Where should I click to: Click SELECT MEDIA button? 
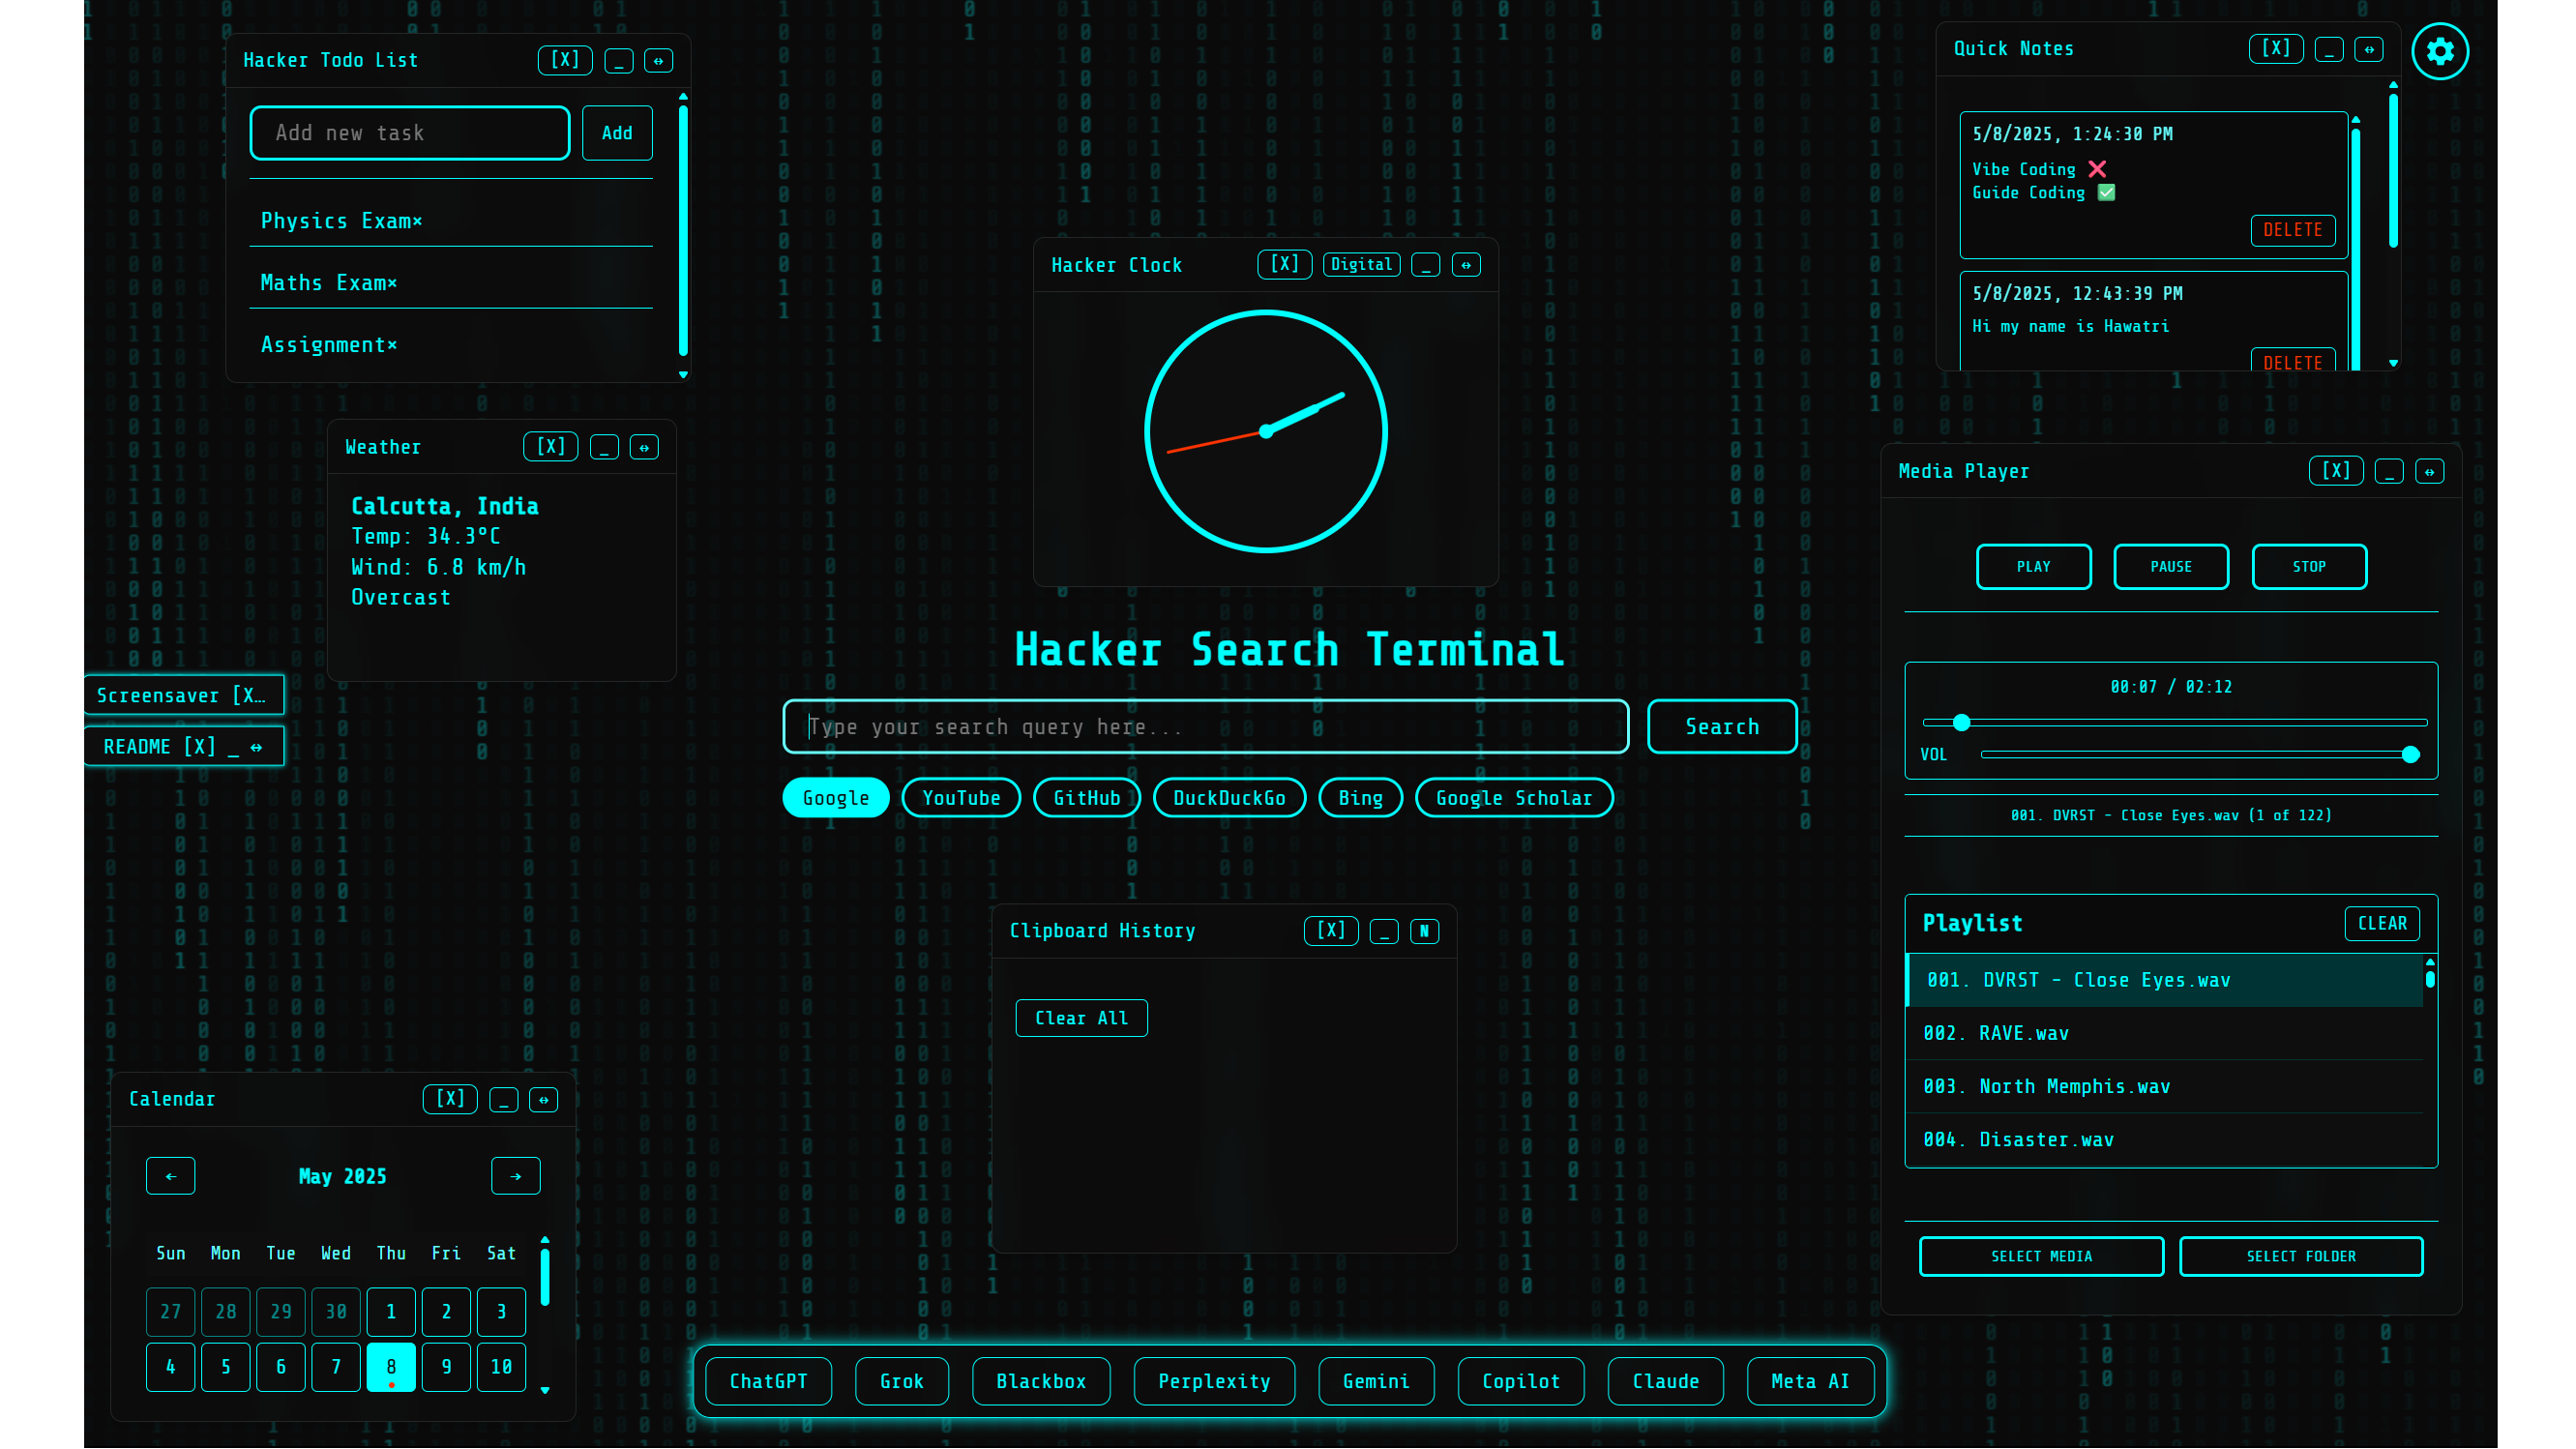coord(2041,1257)
